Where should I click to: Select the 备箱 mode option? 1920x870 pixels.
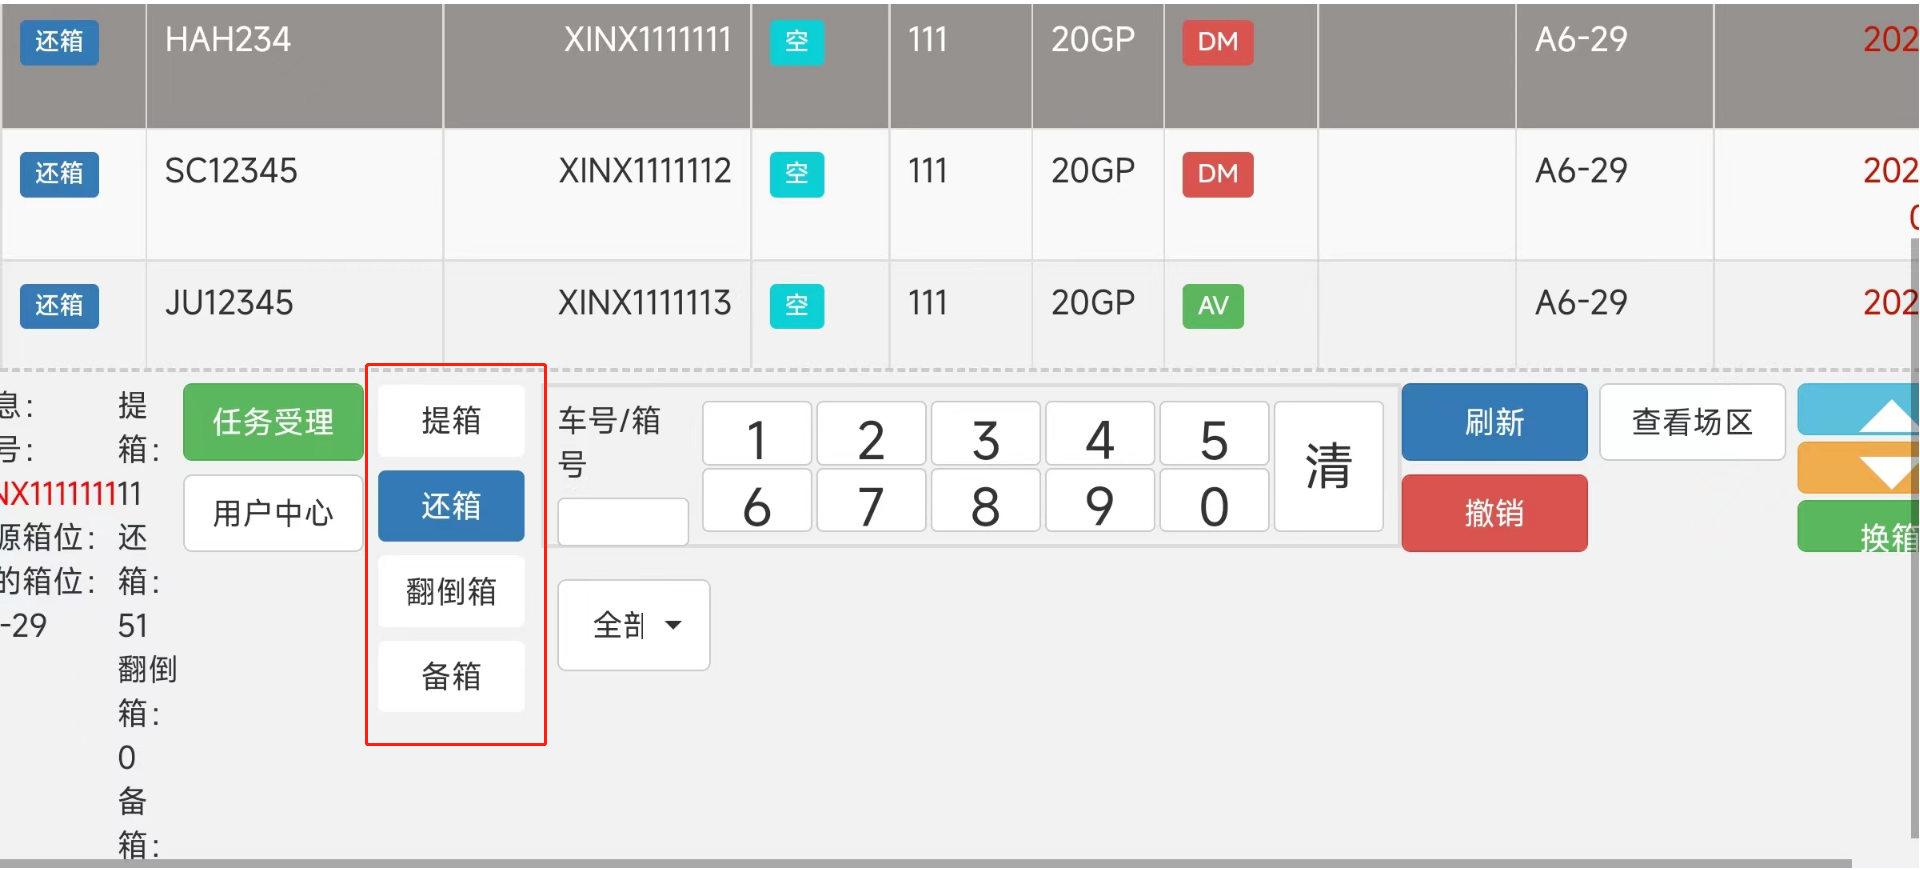pos(451,677)
